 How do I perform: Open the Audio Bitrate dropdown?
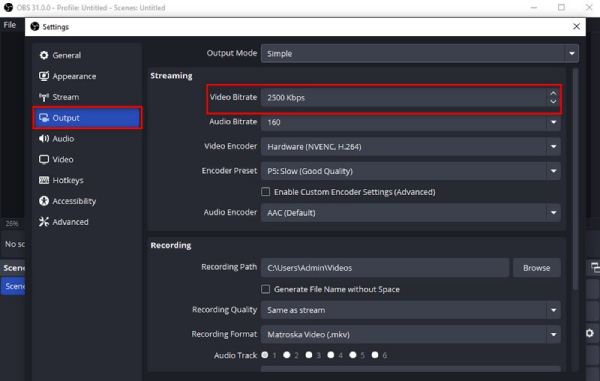411,122
